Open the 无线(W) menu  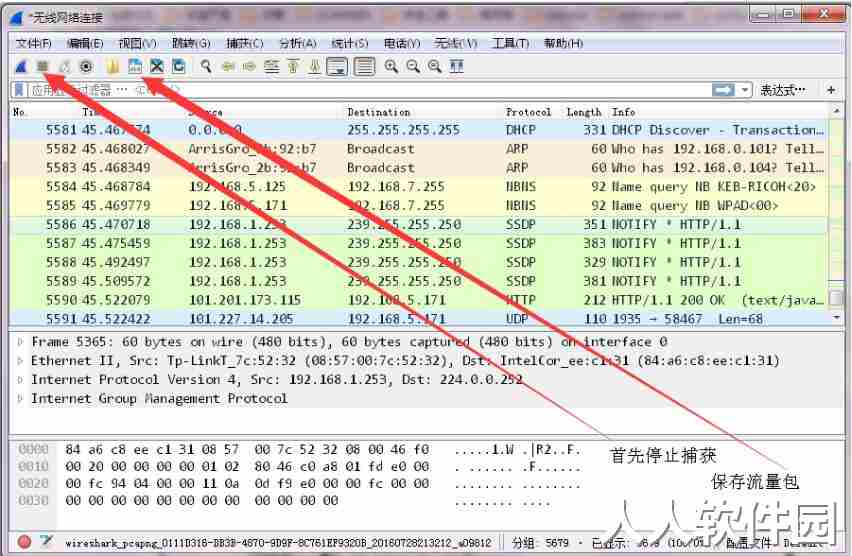[x=455, y=43]
